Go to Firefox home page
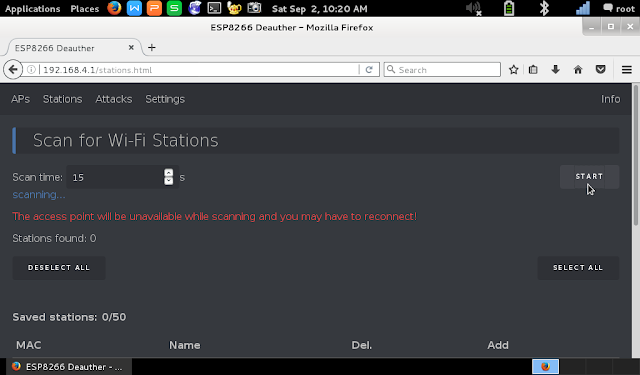The width and height of the screenshot is (640, 375). 578,70
